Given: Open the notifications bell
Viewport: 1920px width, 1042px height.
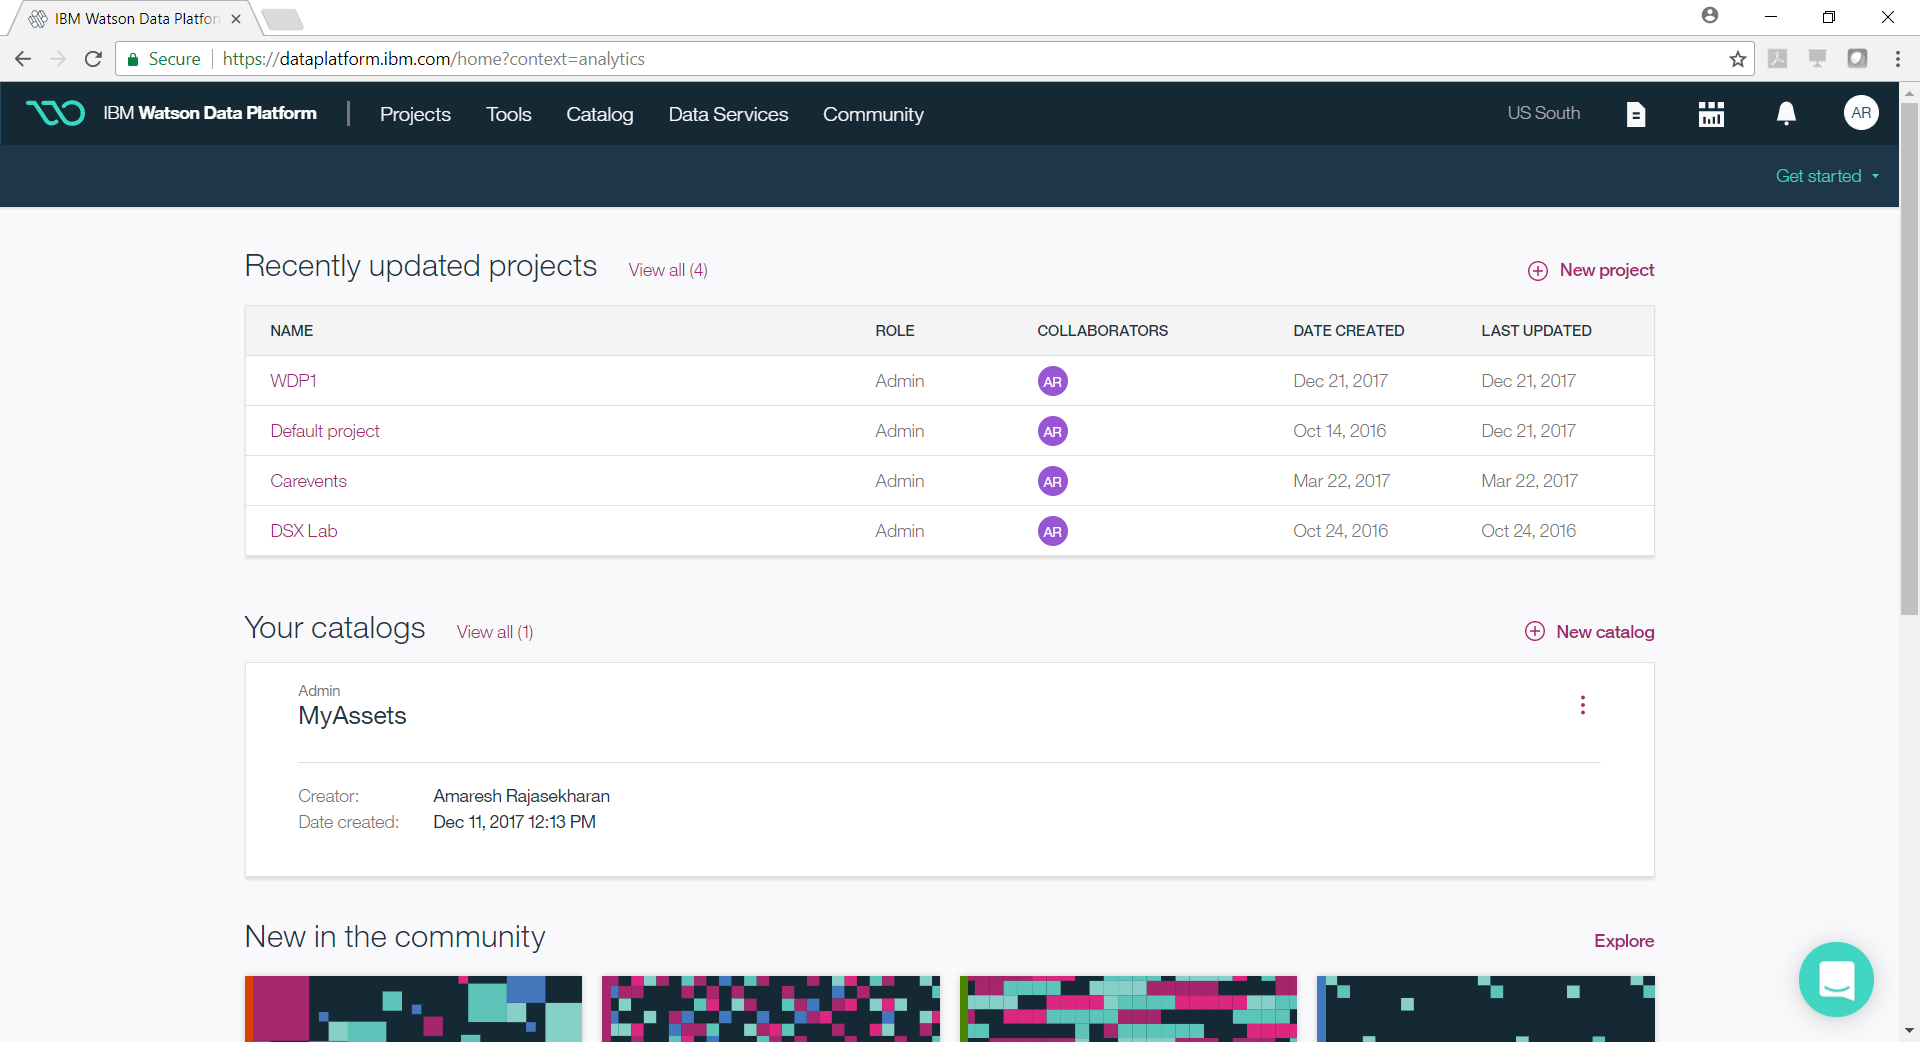Looking at the screenshot, I should click(x=1786, y=114).
